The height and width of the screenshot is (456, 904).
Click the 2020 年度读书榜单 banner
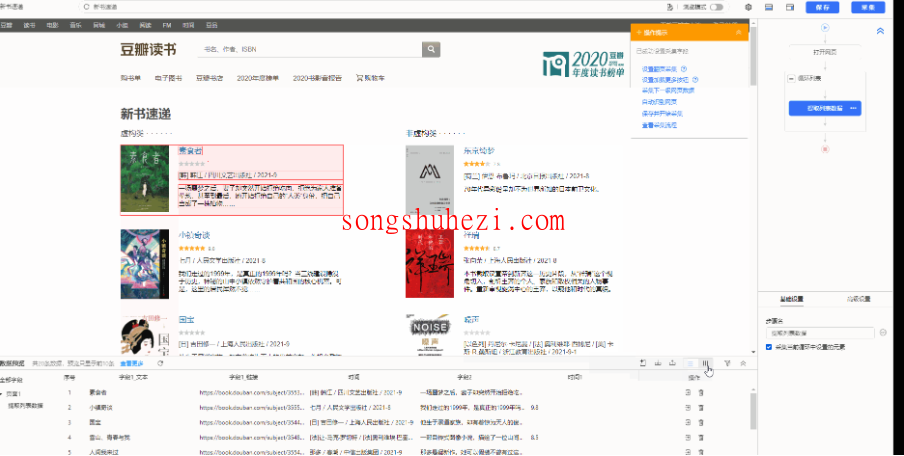pos(583,63)
